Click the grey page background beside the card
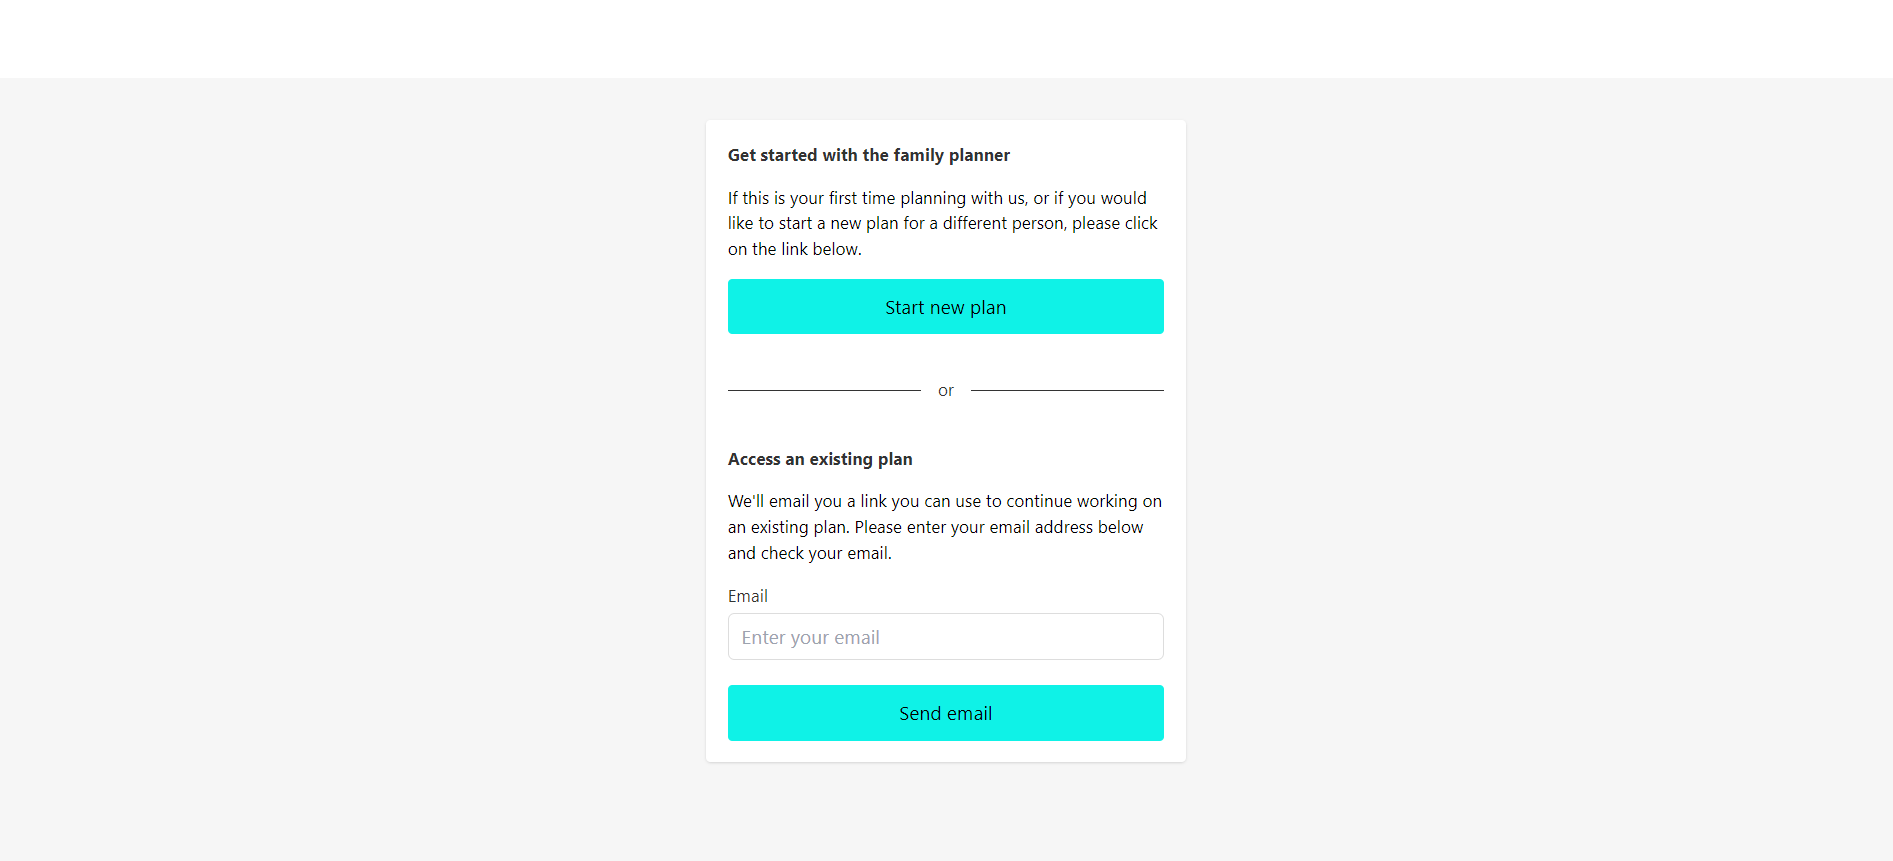 tap(350, 450)
